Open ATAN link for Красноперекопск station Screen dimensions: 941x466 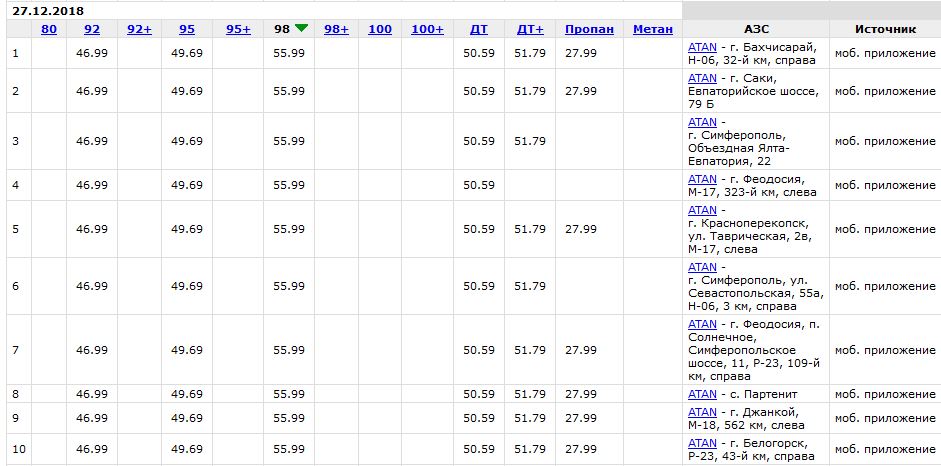702,210
